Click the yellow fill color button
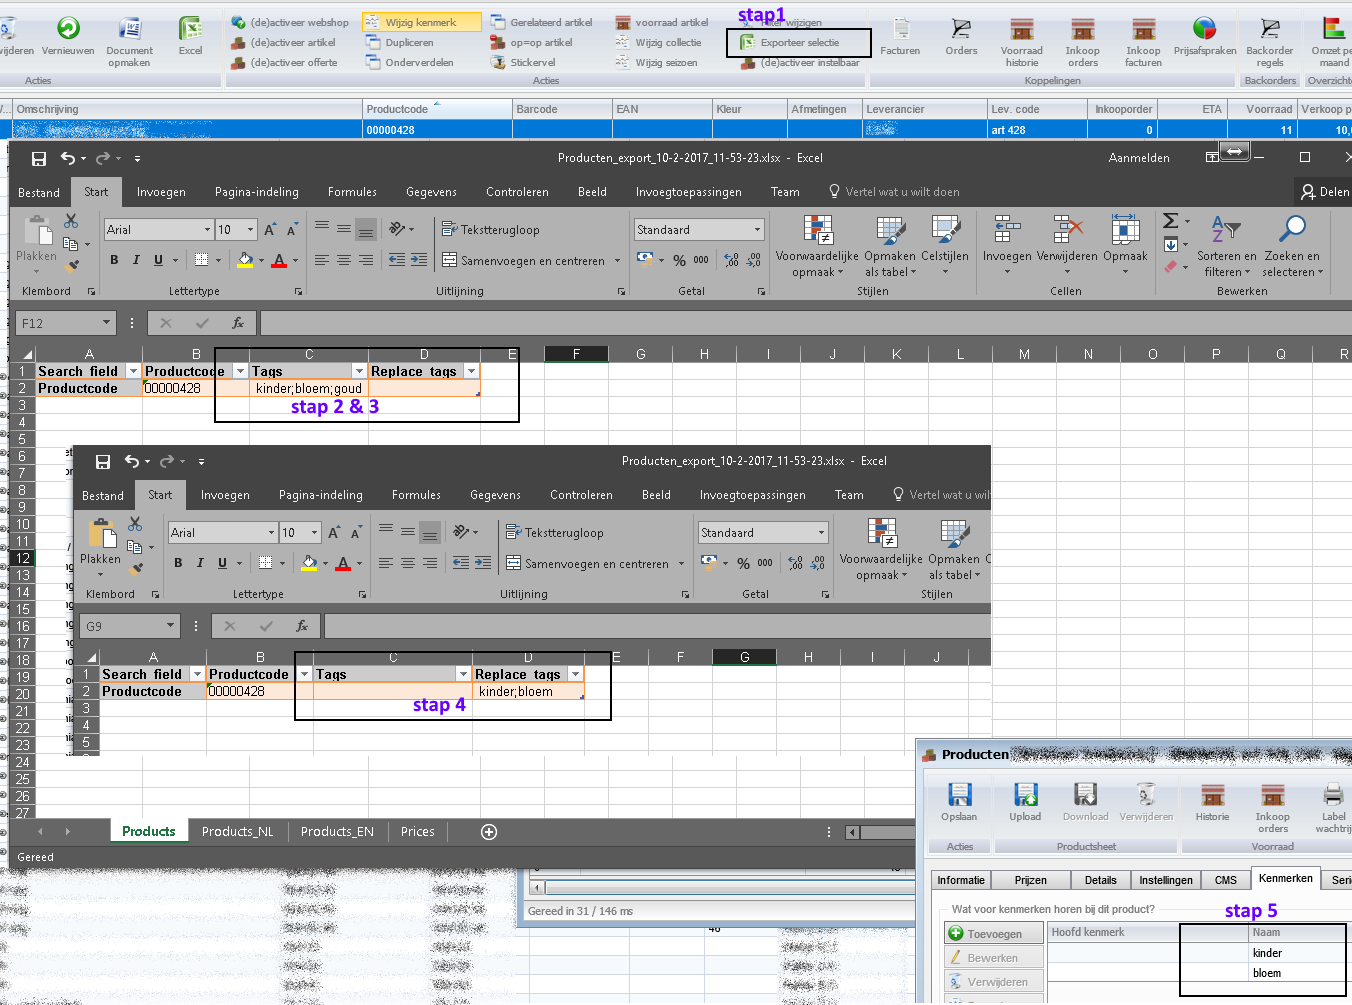 click(245, 260)
